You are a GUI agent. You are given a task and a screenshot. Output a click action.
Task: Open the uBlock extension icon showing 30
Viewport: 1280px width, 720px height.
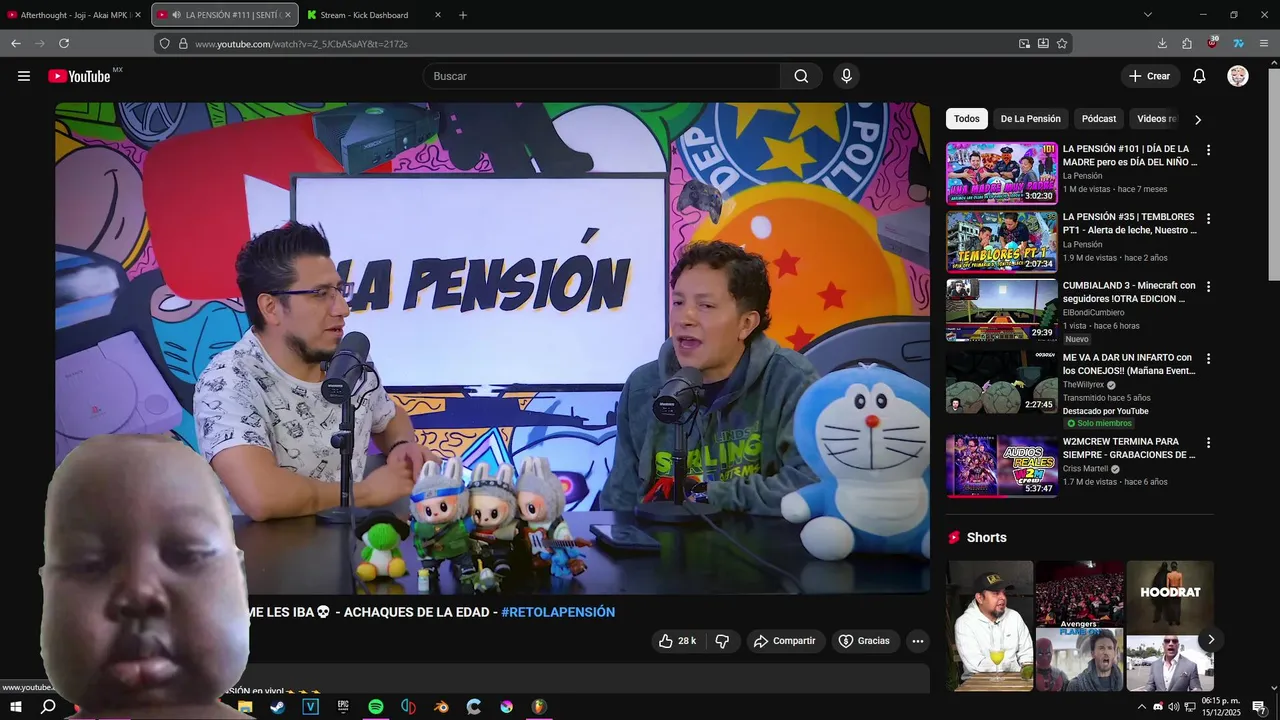pyautogui.click(x=1212, y=43)
